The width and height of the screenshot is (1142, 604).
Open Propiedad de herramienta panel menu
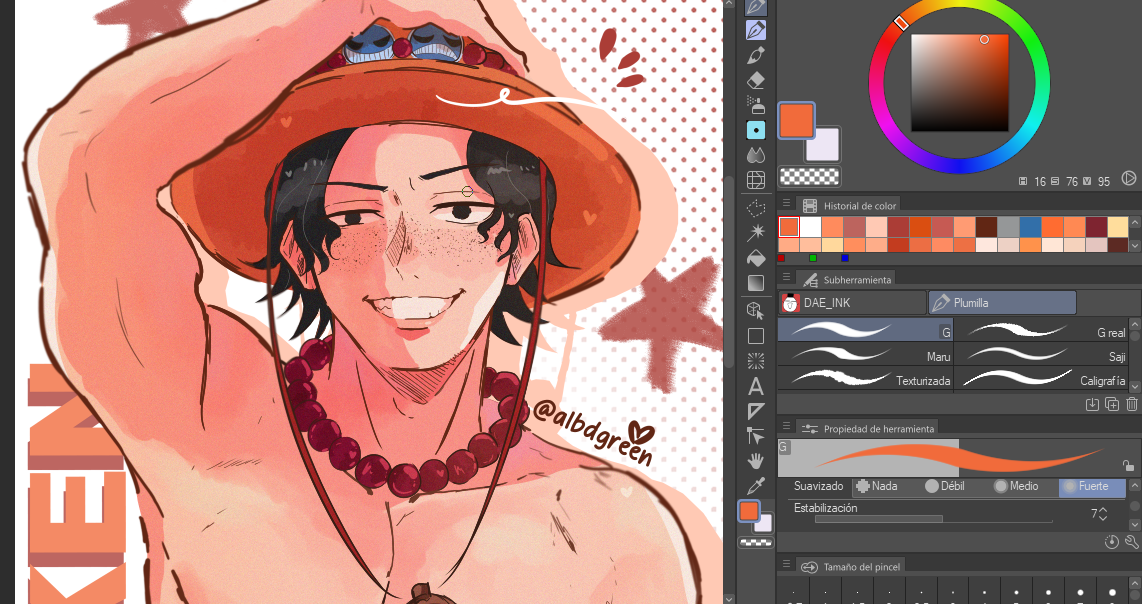pos(787,426)
